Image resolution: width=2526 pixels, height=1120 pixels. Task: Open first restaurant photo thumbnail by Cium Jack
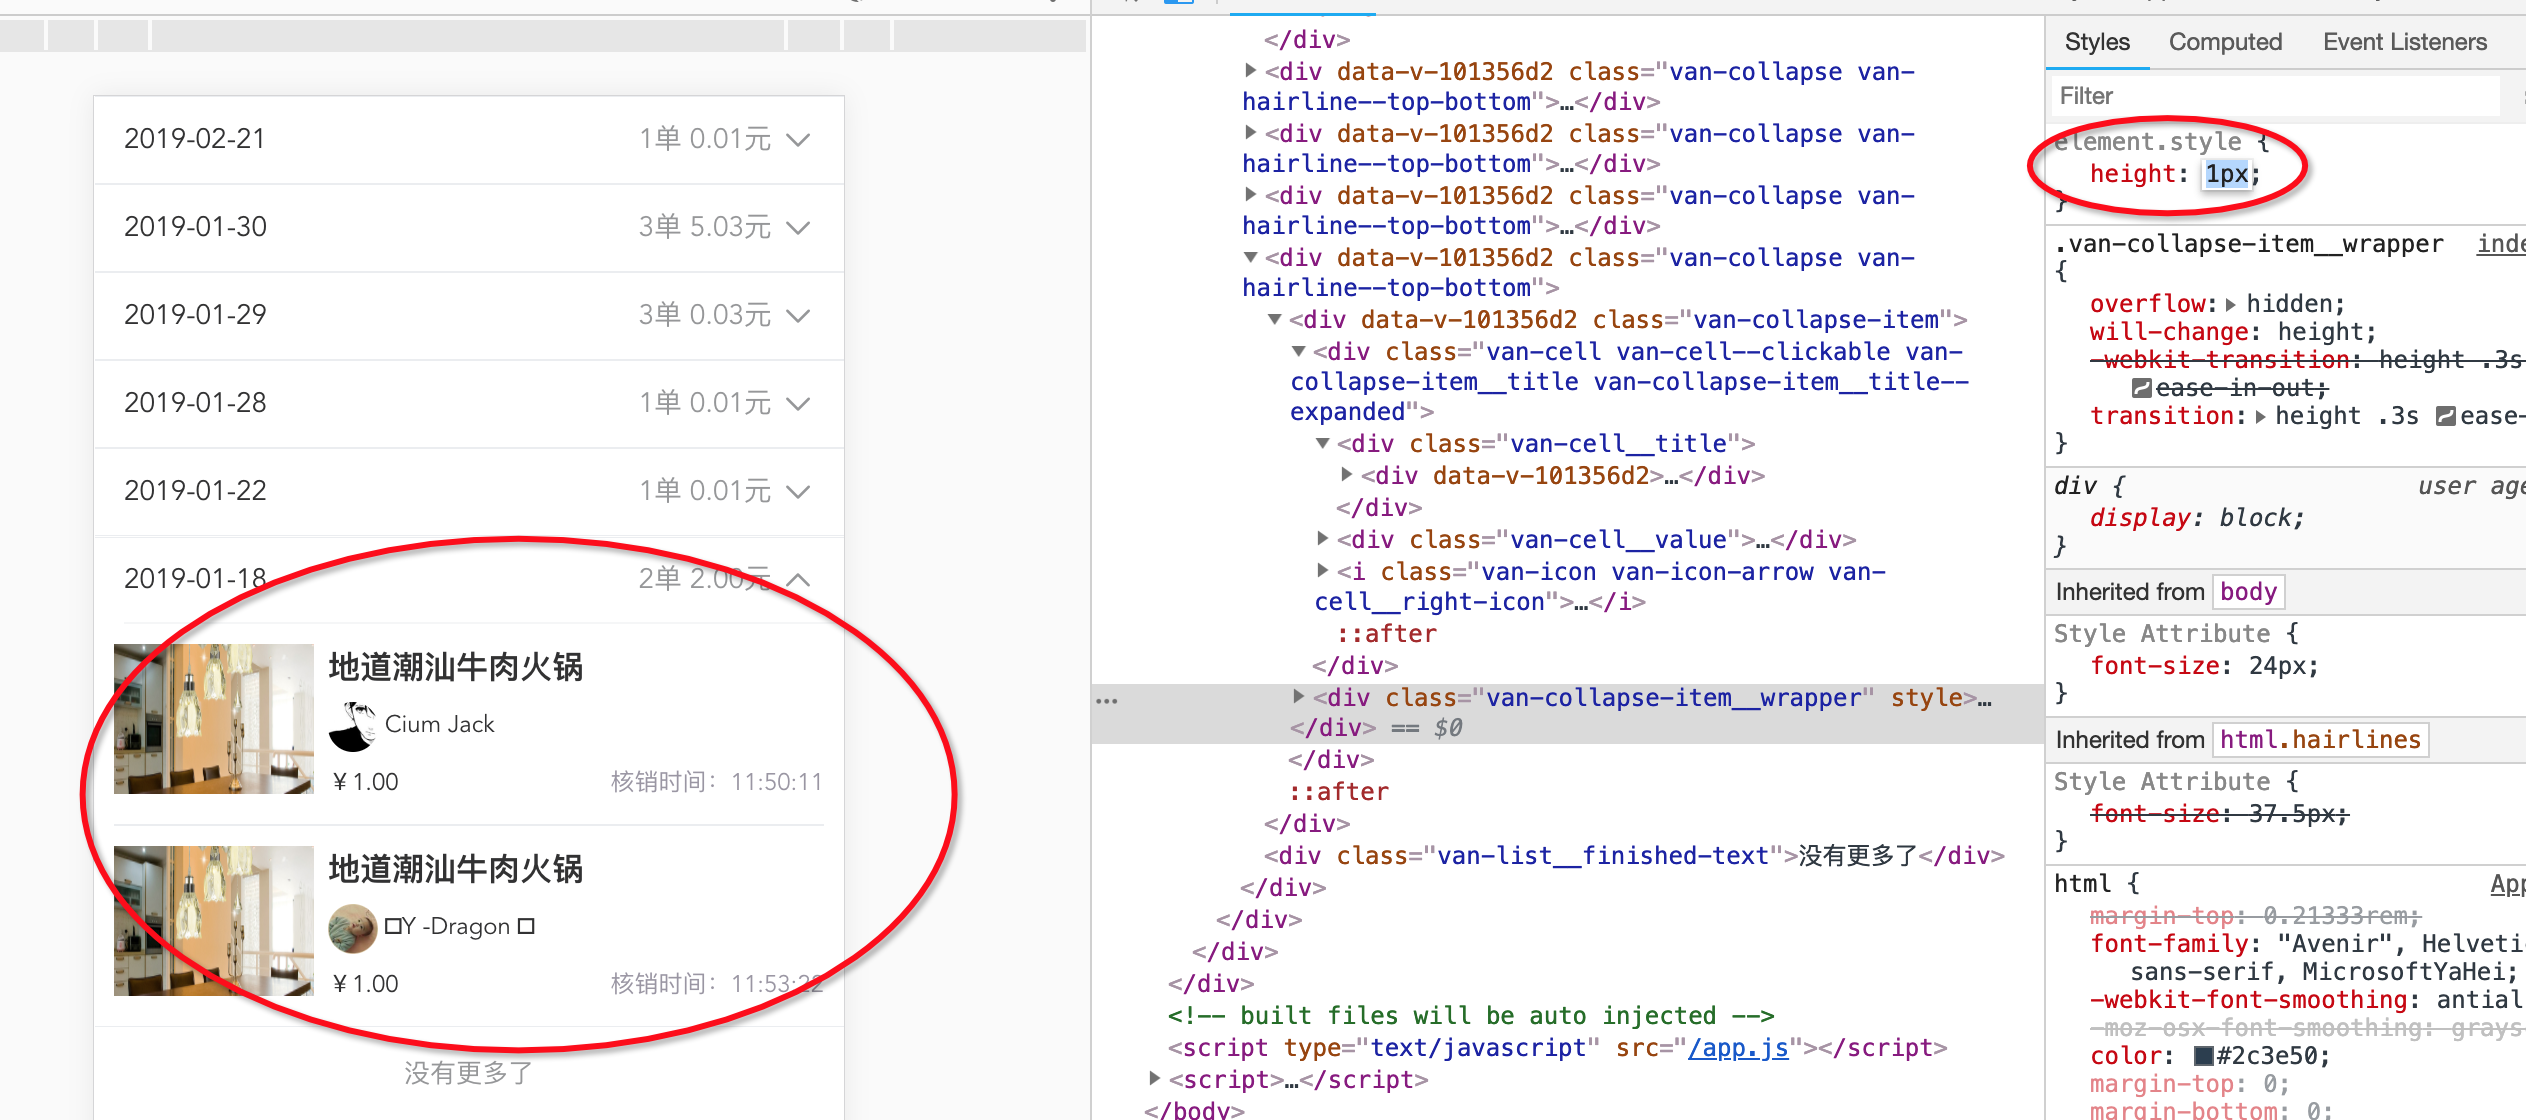(x=214, y=719)
